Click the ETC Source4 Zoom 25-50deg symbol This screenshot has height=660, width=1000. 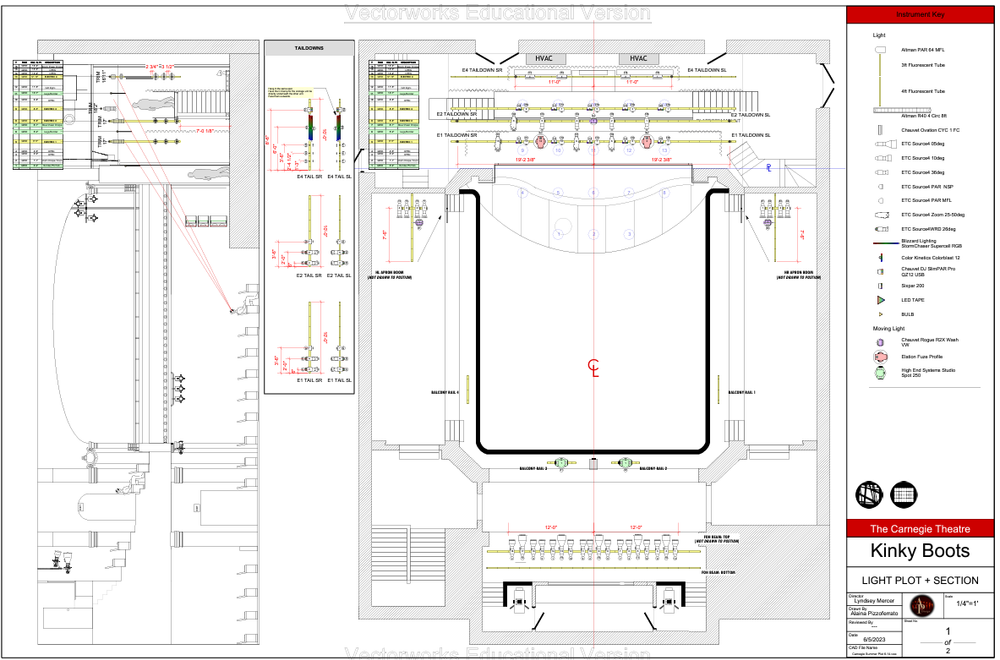tap(881, 215)
